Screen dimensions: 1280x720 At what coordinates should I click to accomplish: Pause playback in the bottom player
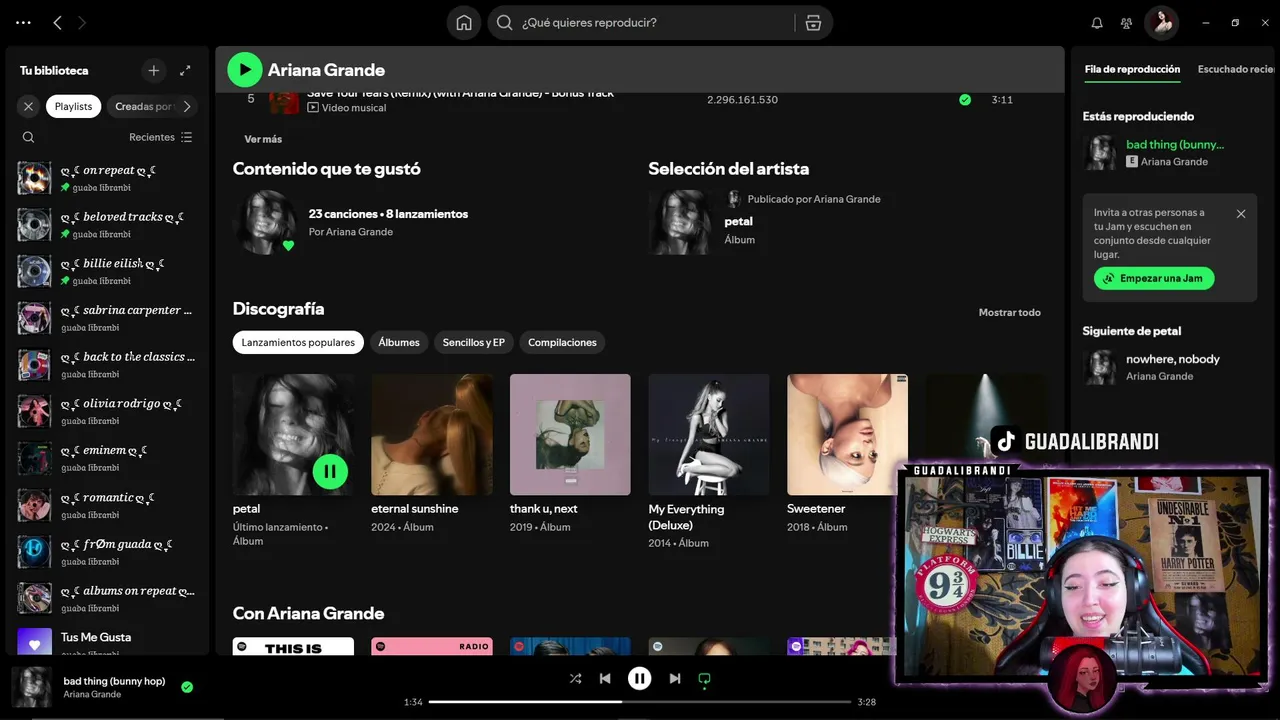coord(640,678)
